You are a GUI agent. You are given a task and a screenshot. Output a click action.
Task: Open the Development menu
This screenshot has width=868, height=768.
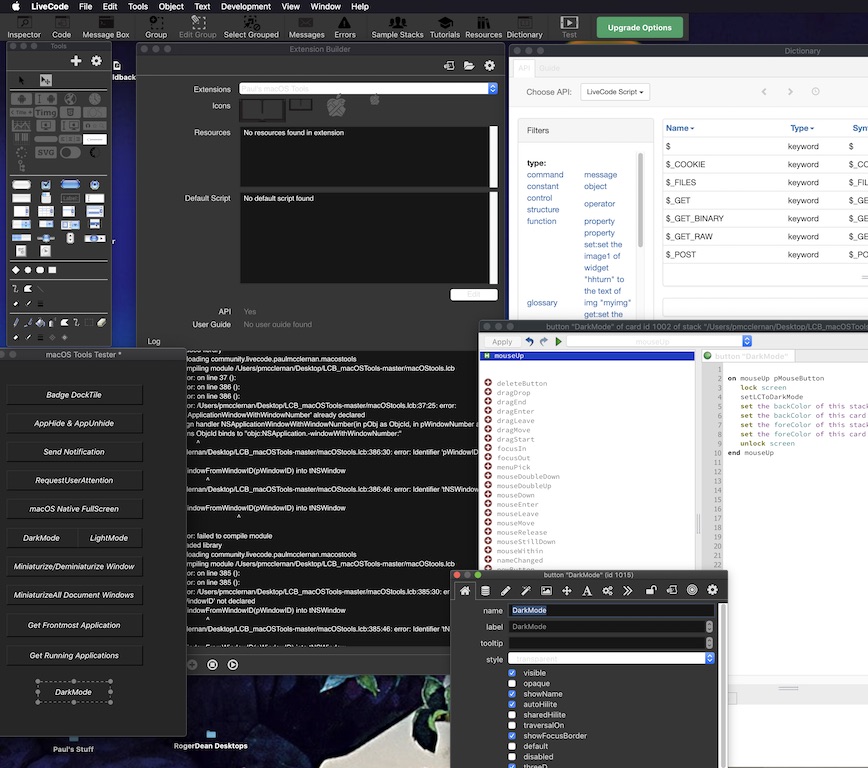(x=245, y=6)
